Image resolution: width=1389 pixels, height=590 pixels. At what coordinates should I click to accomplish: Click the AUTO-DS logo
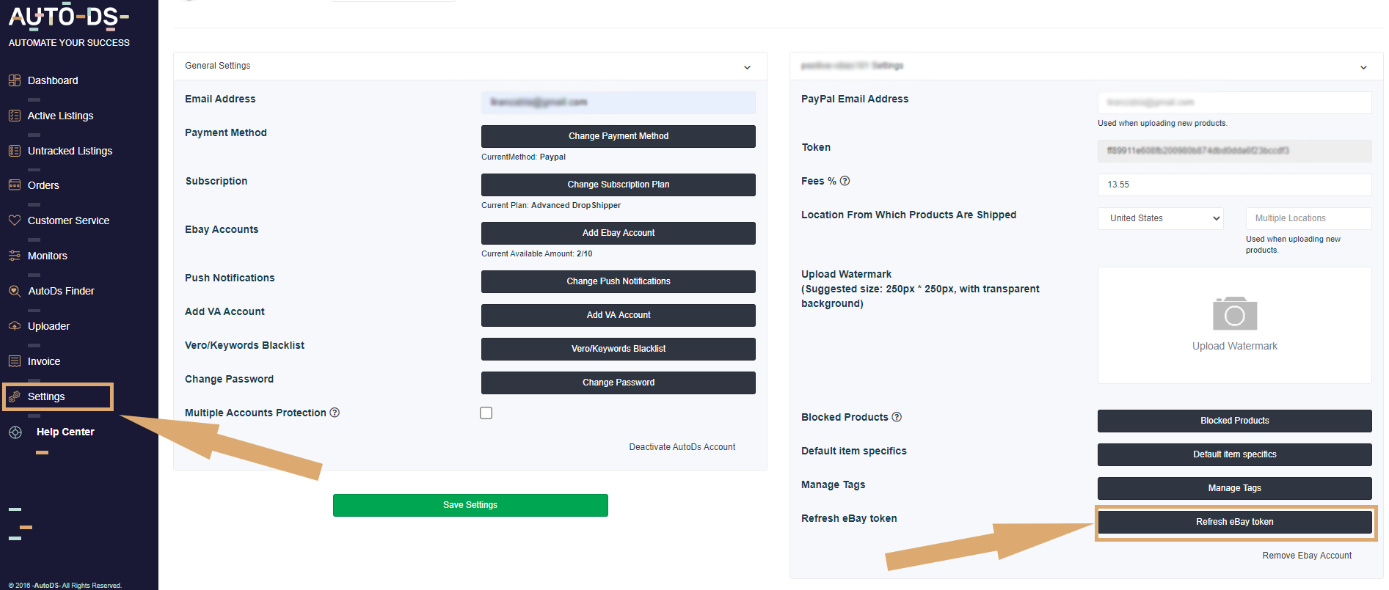[69, 16]
